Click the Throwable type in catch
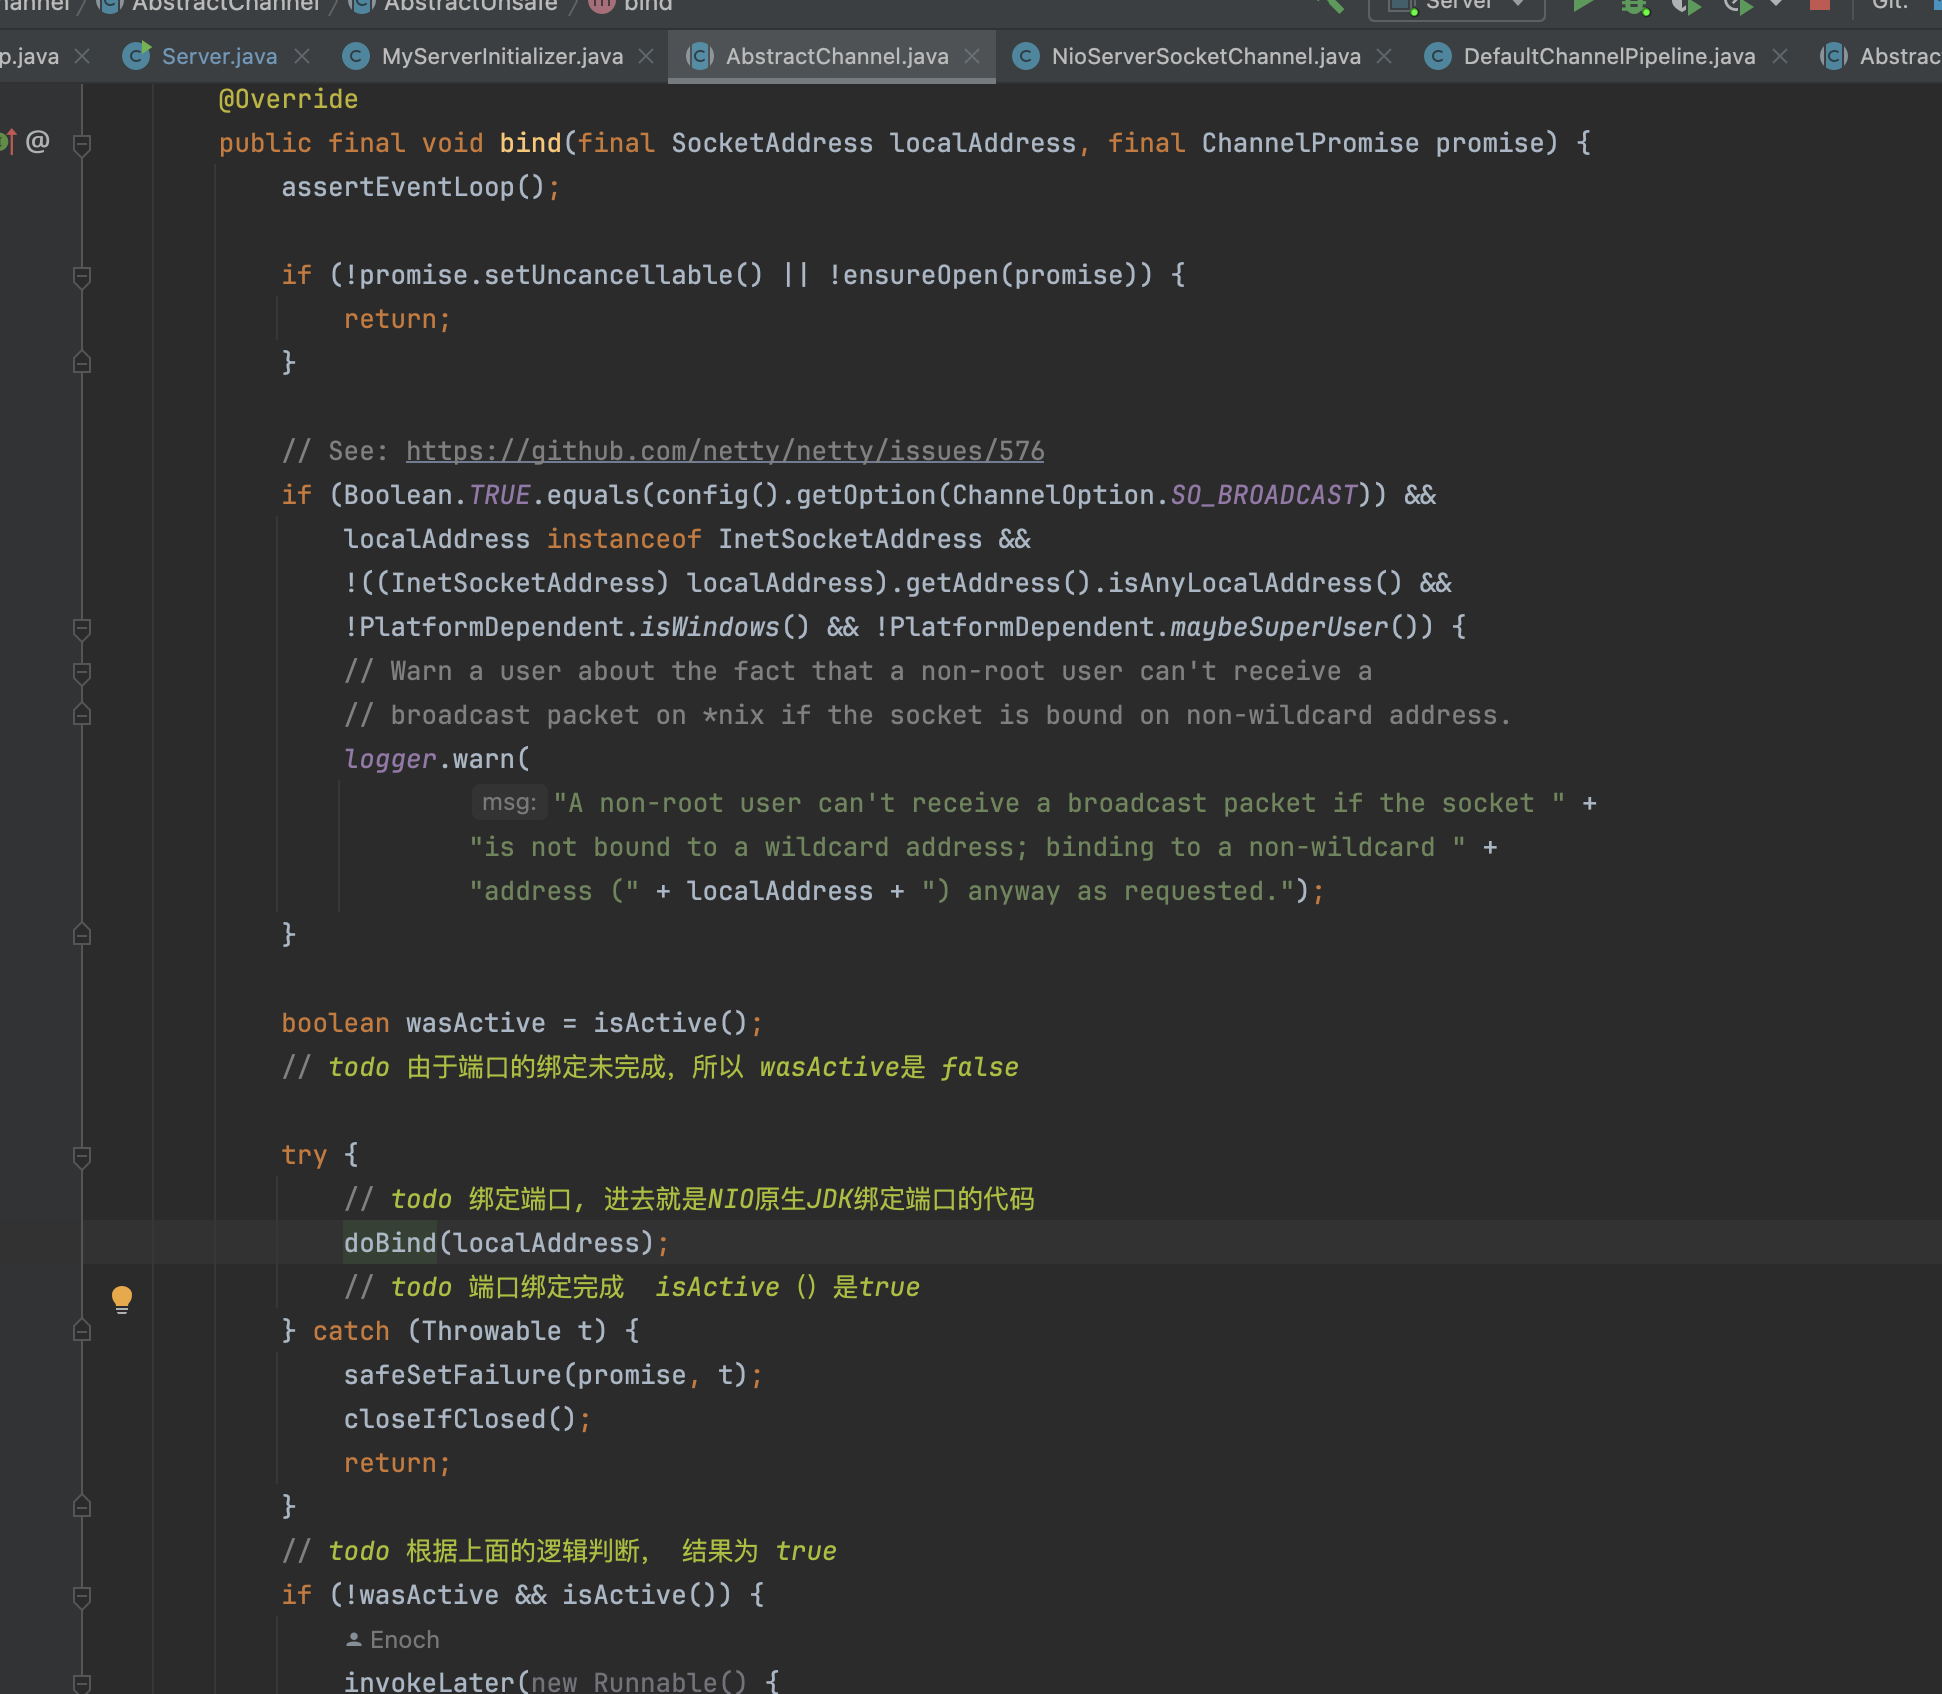Image resolution: width=1942 pixels, height=1694 pixels. pyautogui.click(x=491, y=1331)
